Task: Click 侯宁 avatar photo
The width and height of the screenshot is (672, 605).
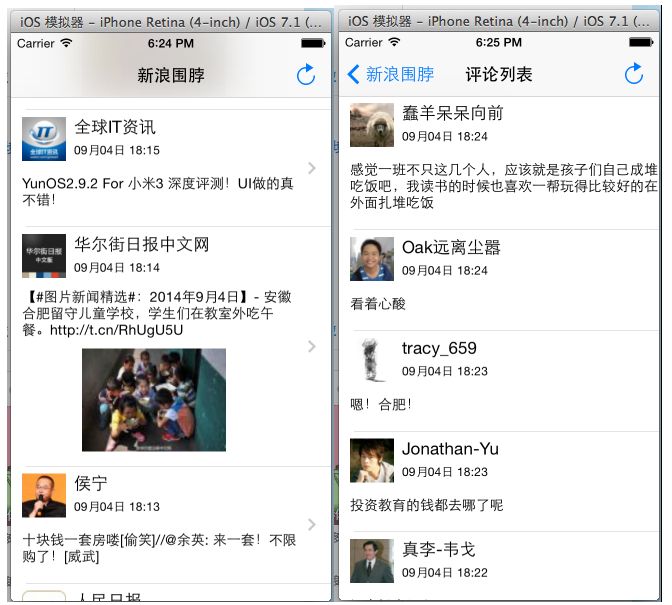Action: [x=44, y=495]
